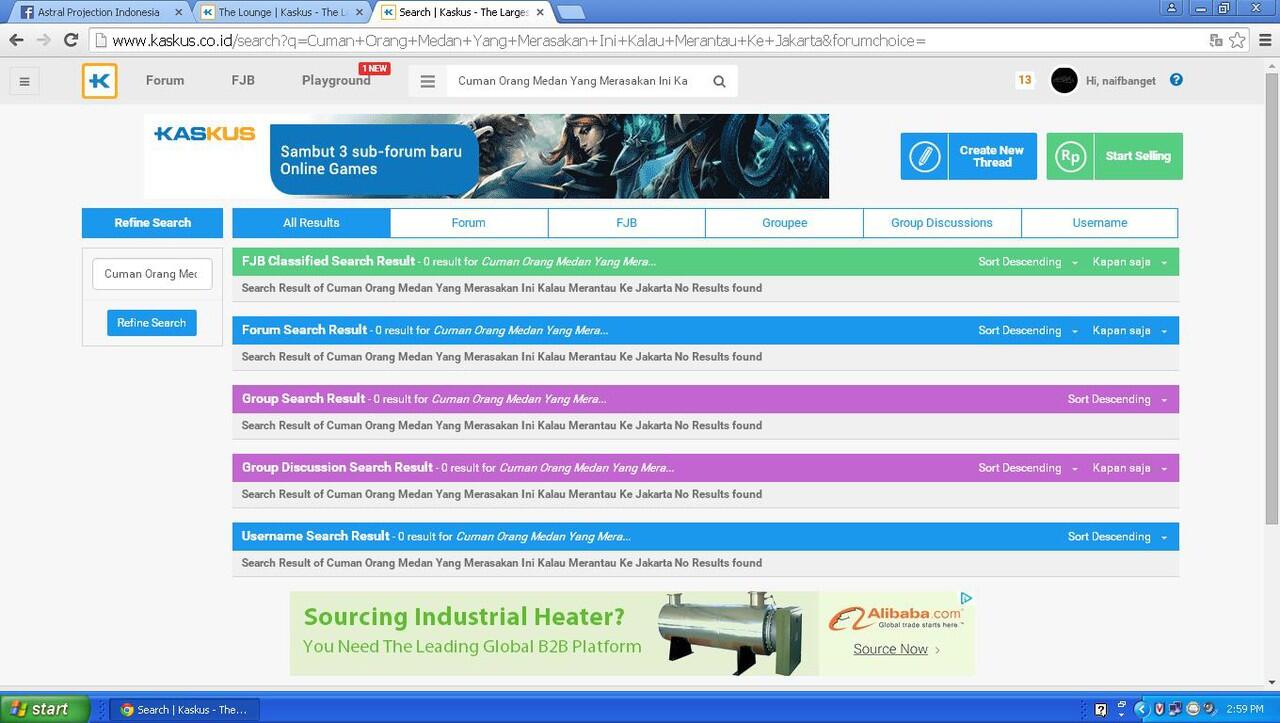
Task: Click the Search Kaskus taskbar button
Action: (x=182, y=710)
